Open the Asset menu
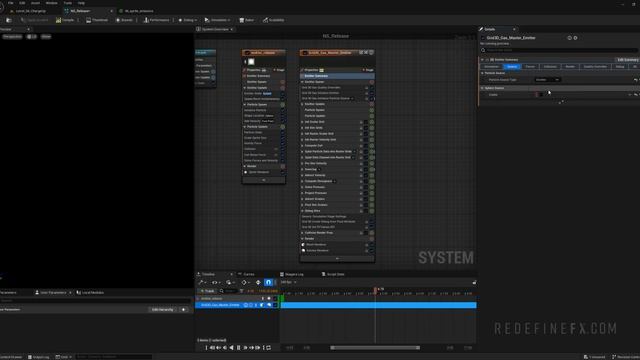640x360 pixels. [36, 3]
